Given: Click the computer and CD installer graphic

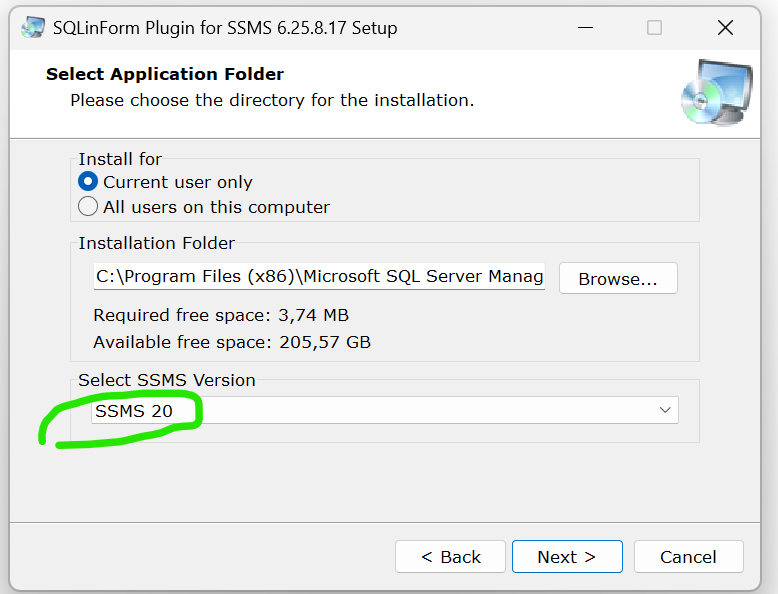Looking at the screenshot, I should (x=717, y=92).
